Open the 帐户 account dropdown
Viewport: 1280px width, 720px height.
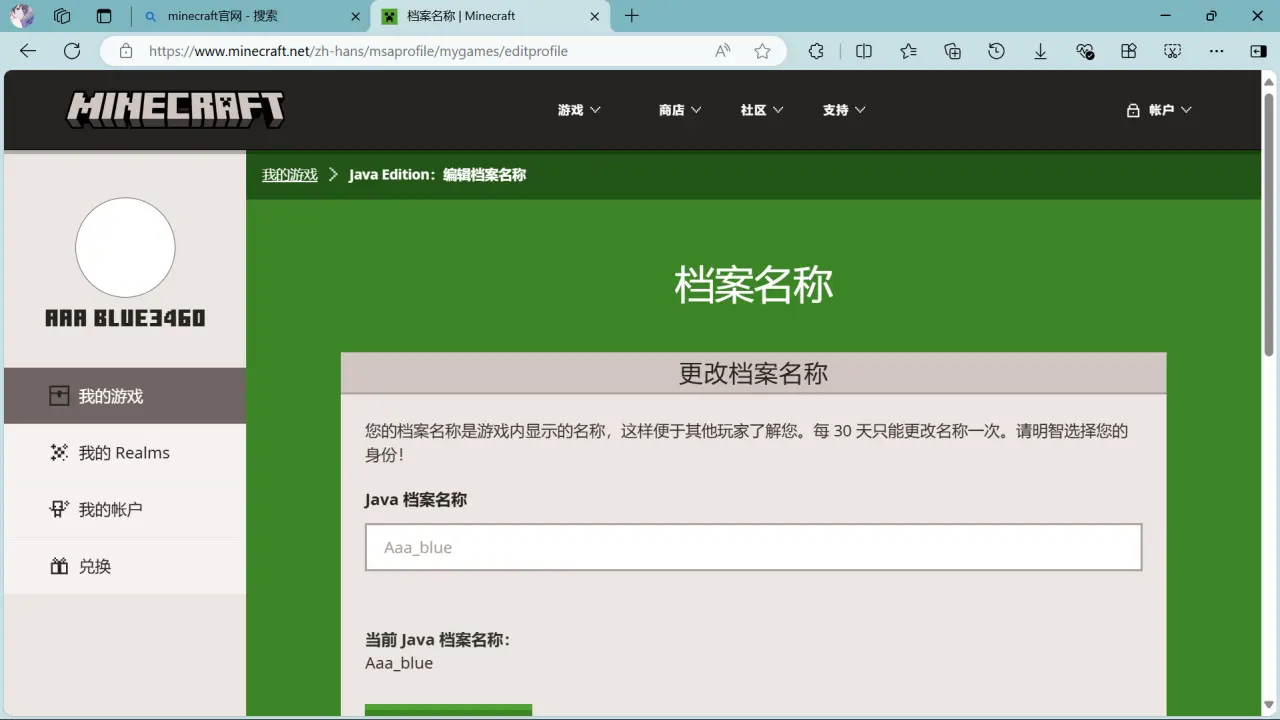tap(1159, 110)
